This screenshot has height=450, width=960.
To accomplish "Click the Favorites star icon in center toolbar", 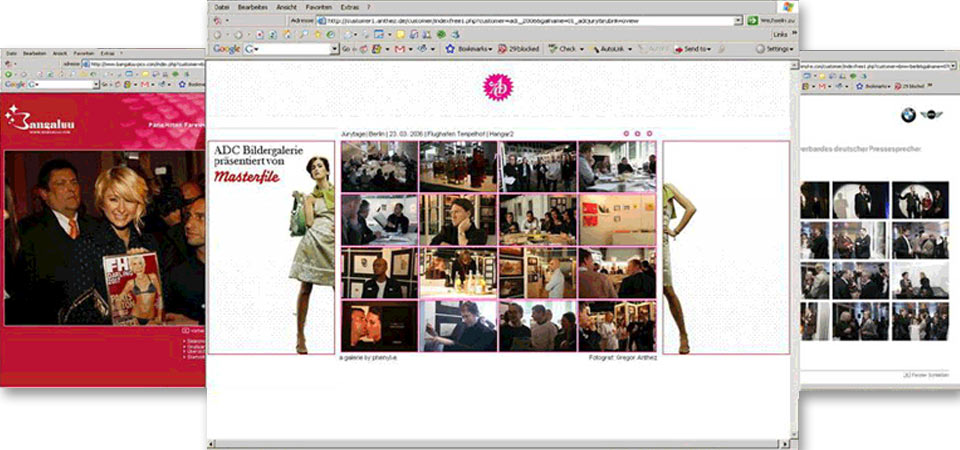I will pos(318,35).
